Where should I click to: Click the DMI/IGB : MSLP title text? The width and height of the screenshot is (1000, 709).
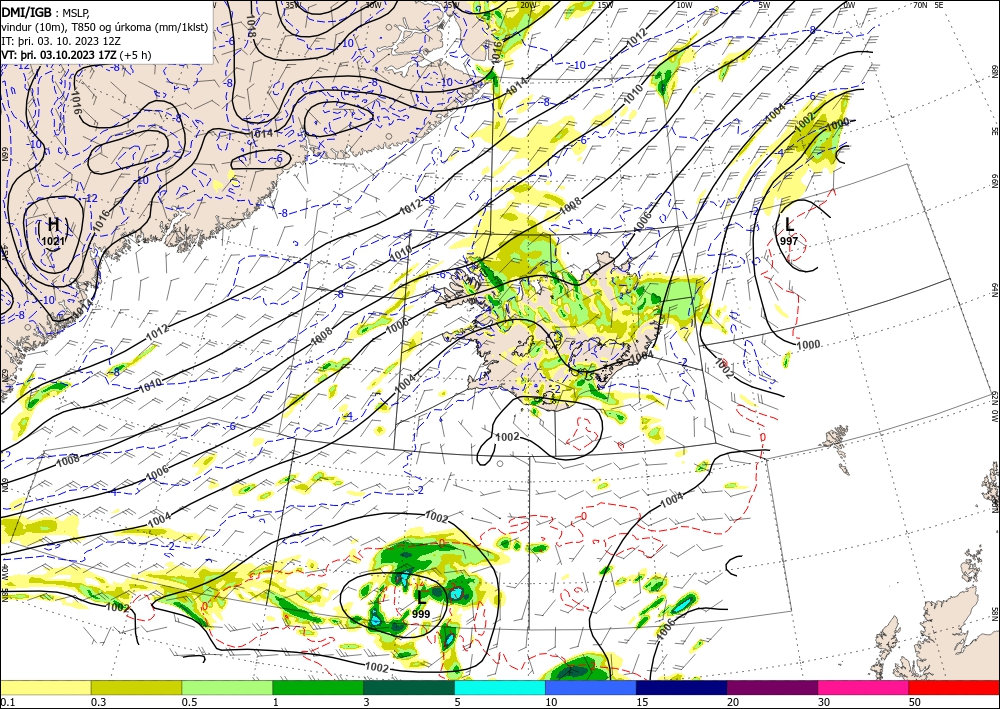coord(47,13)
